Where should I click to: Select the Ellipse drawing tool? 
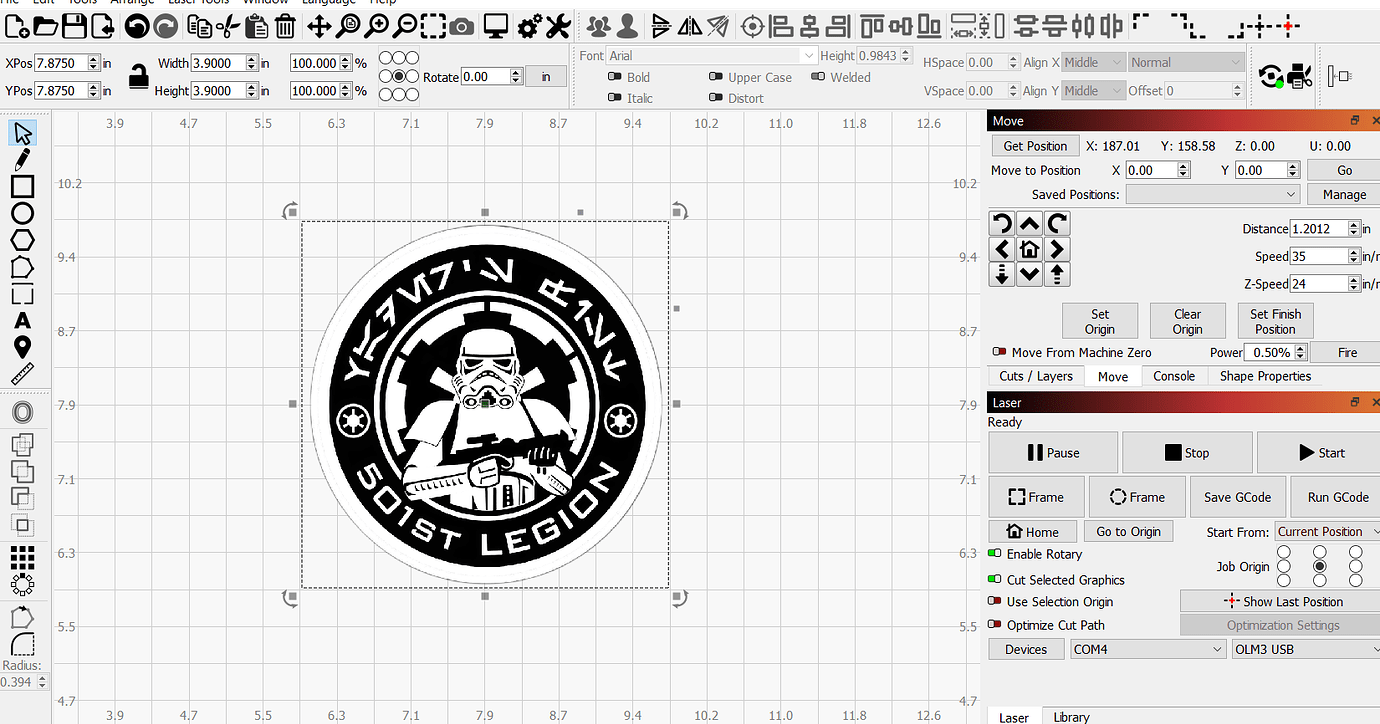coord(22,212)
